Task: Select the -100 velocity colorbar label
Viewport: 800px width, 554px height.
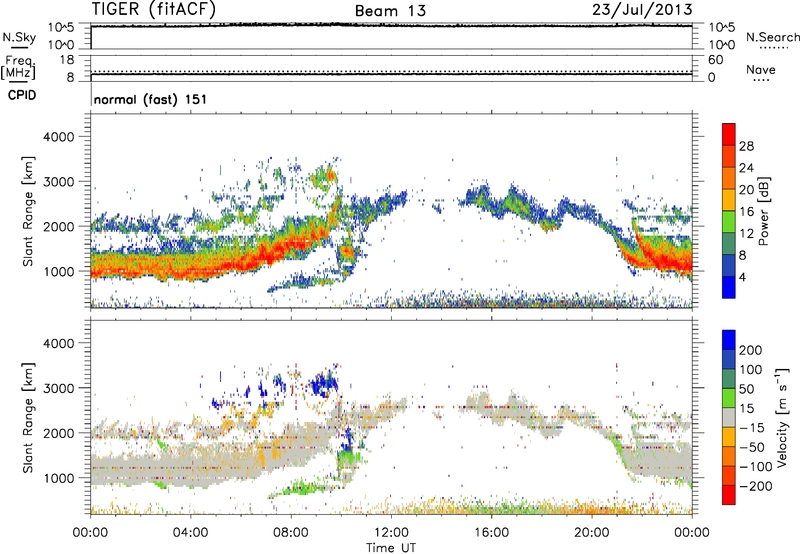Action: pyautogui.click(x=755, y=467)
